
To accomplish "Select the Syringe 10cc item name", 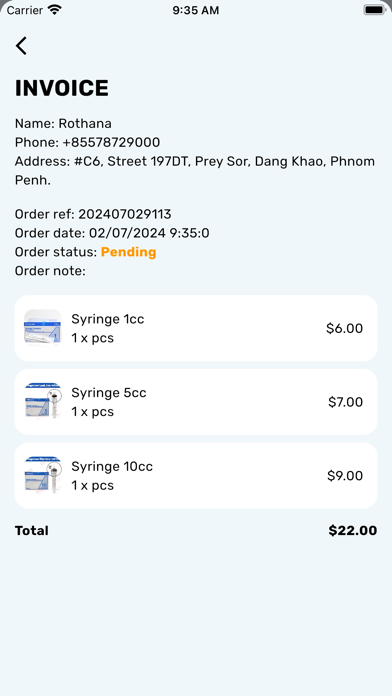I will pyautogui.click(x=112, y=467).
